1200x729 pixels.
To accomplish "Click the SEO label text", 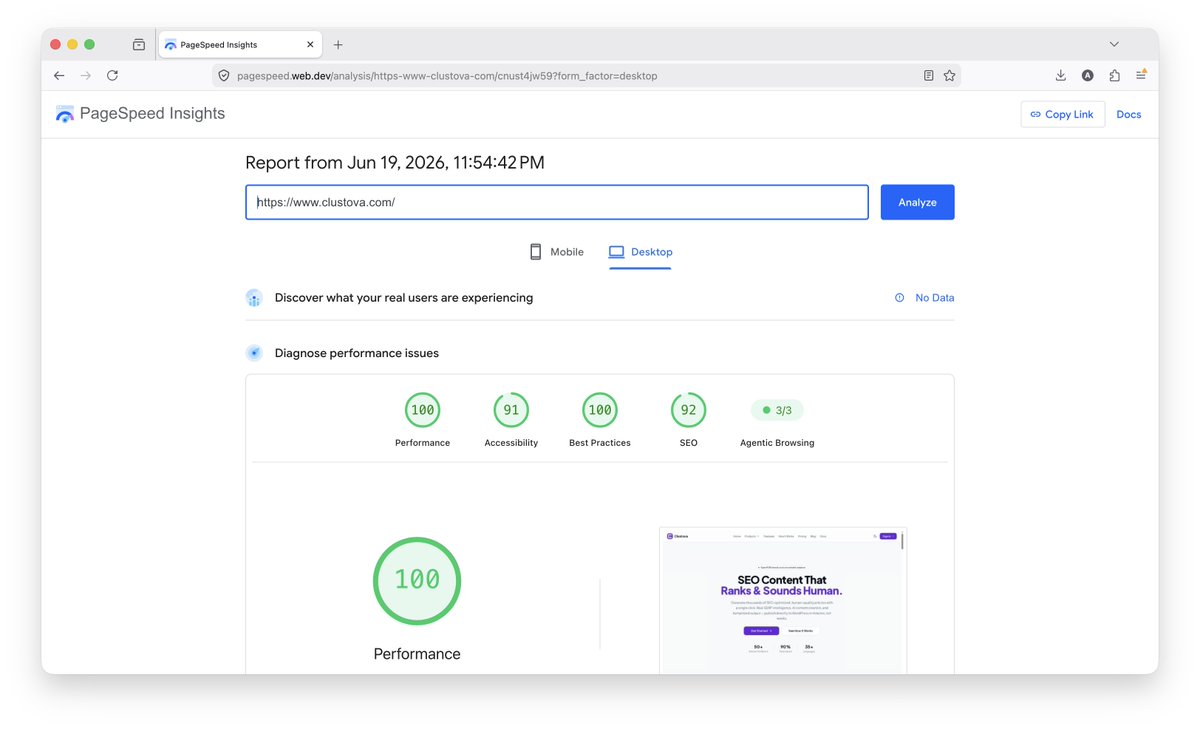I will pyautogui.click(x=688, y=443).
